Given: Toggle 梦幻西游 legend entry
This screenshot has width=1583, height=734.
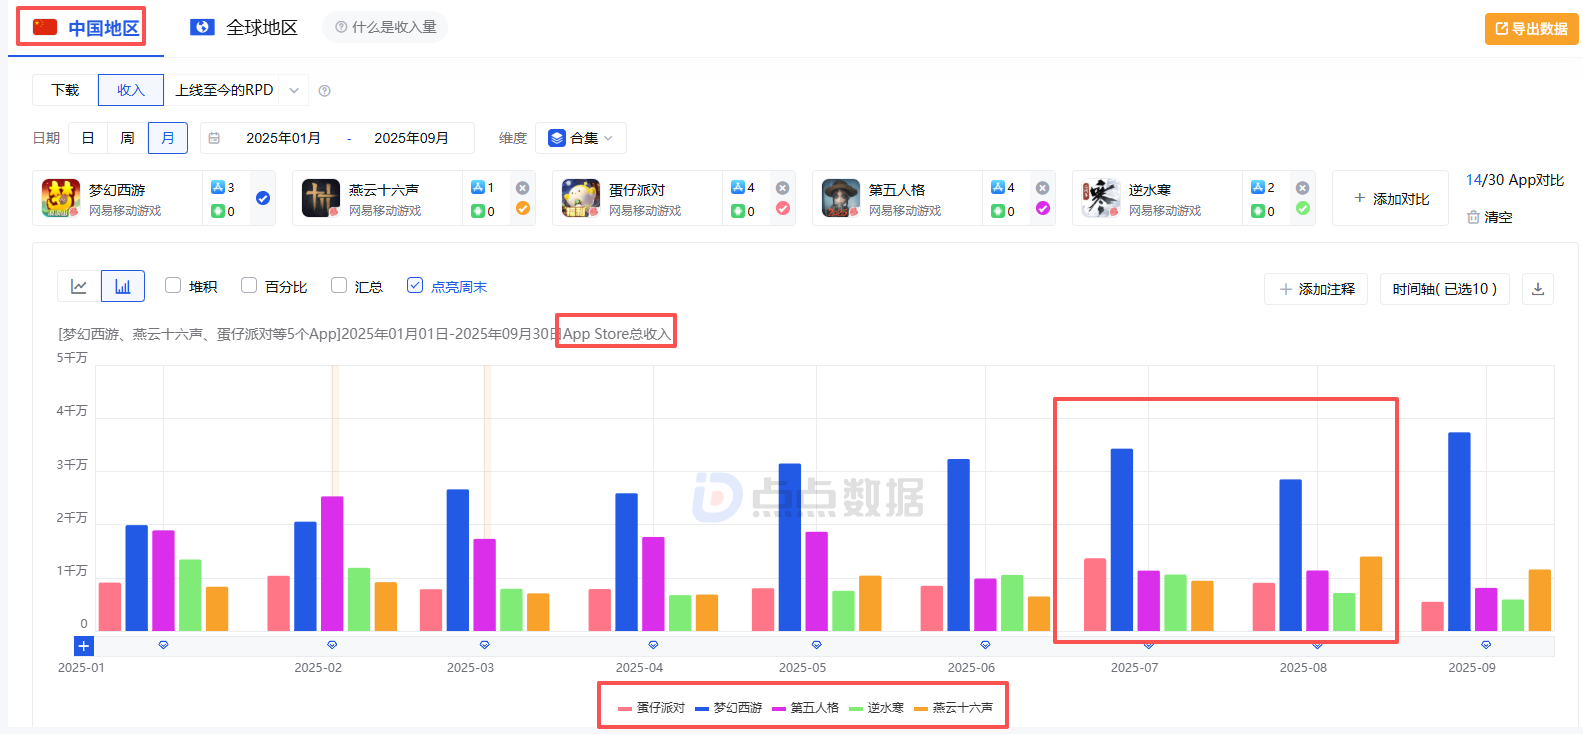Looking at the screenshot, I should [x=728, y=707].
